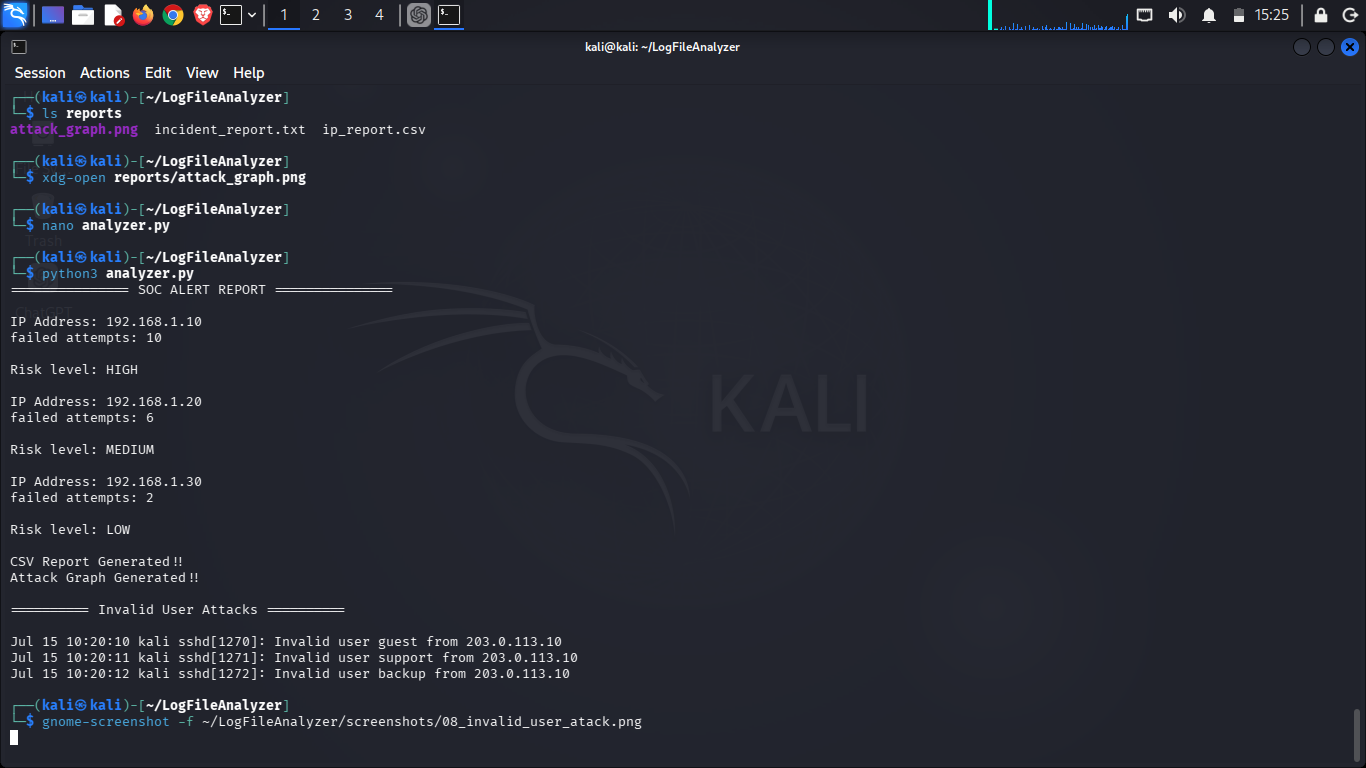The width and height of the screenshot is (1366, 768).
Task: Open the clock showing 15:25
Action: click(x=1272, y=15)
